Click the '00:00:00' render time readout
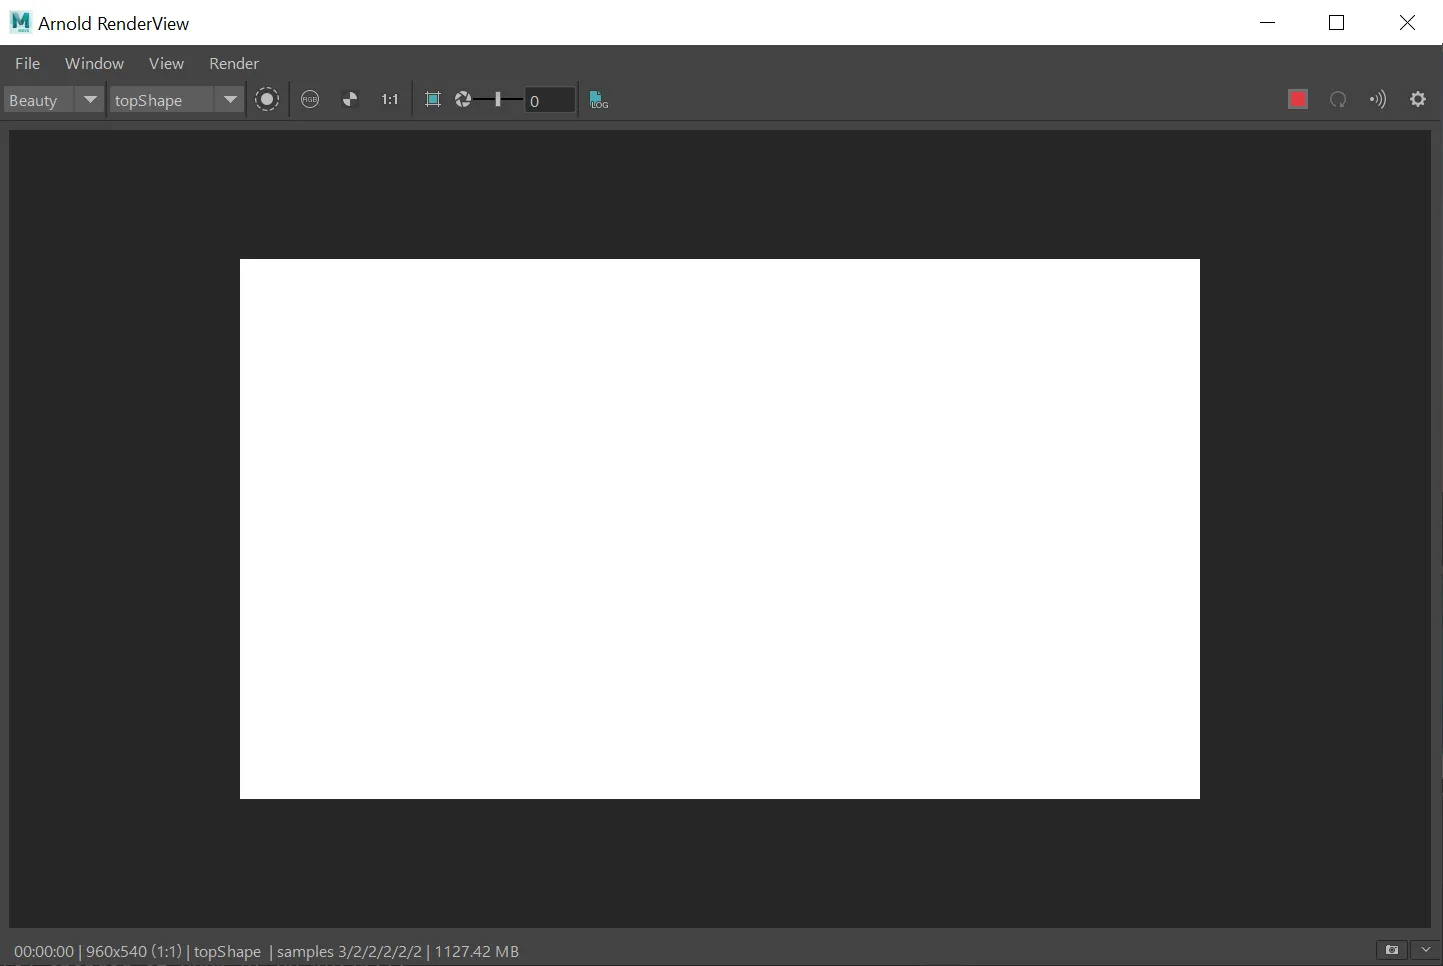The image size is (1443, 966). (x=44, y=951)
